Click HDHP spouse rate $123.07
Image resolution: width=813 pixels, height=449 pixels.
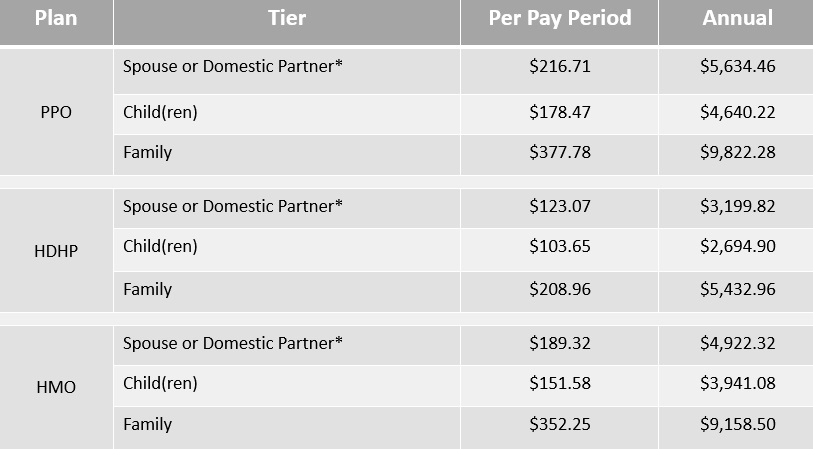pos(559,206)
